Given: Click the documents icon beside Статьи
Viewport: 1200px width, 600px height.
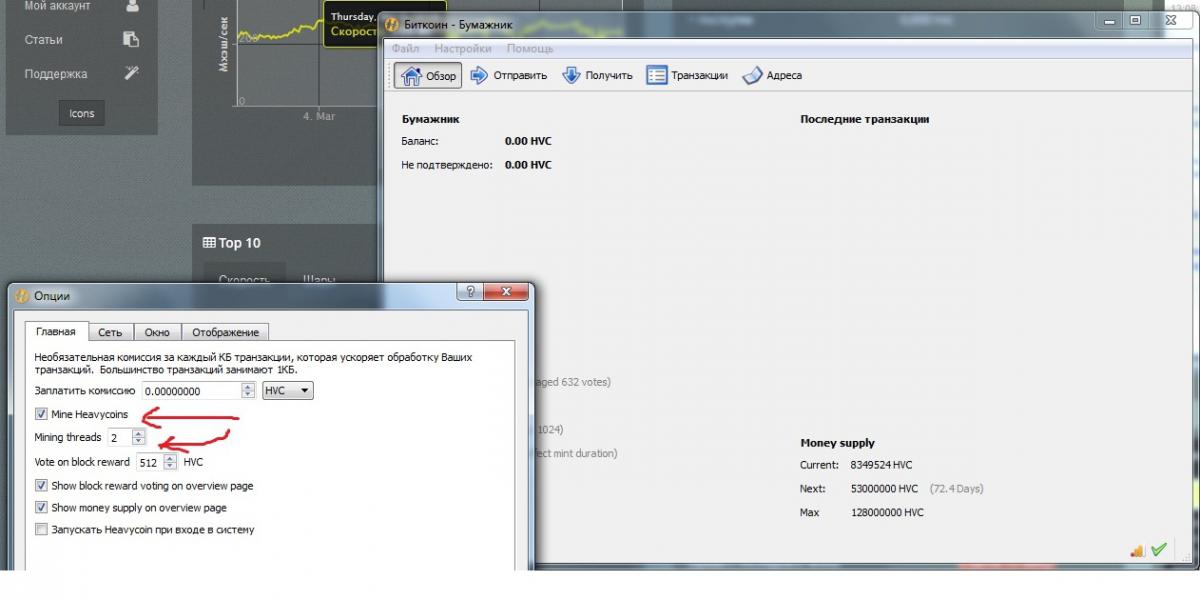Looking at the screenshot, I should tap(131, 39).
